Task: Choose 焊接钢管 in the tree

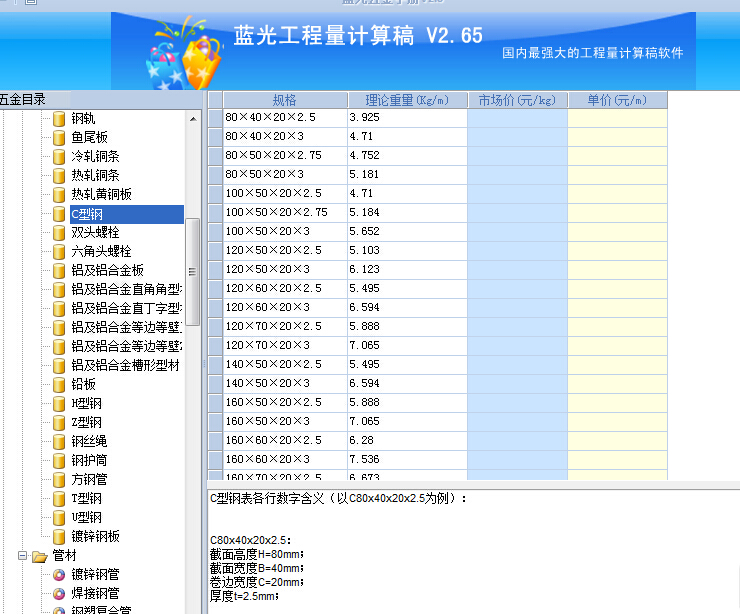Action: click(x=95, y=594)
